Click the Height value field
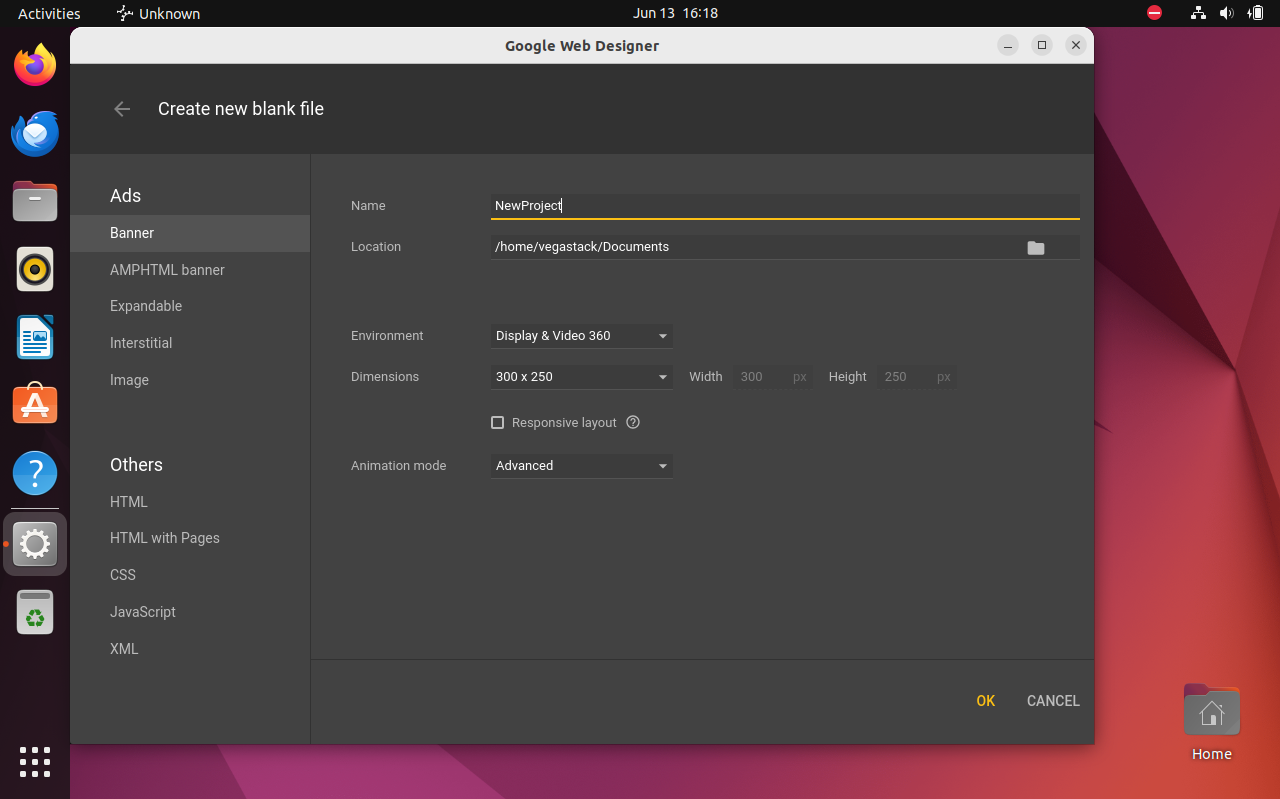 (917, 377)
